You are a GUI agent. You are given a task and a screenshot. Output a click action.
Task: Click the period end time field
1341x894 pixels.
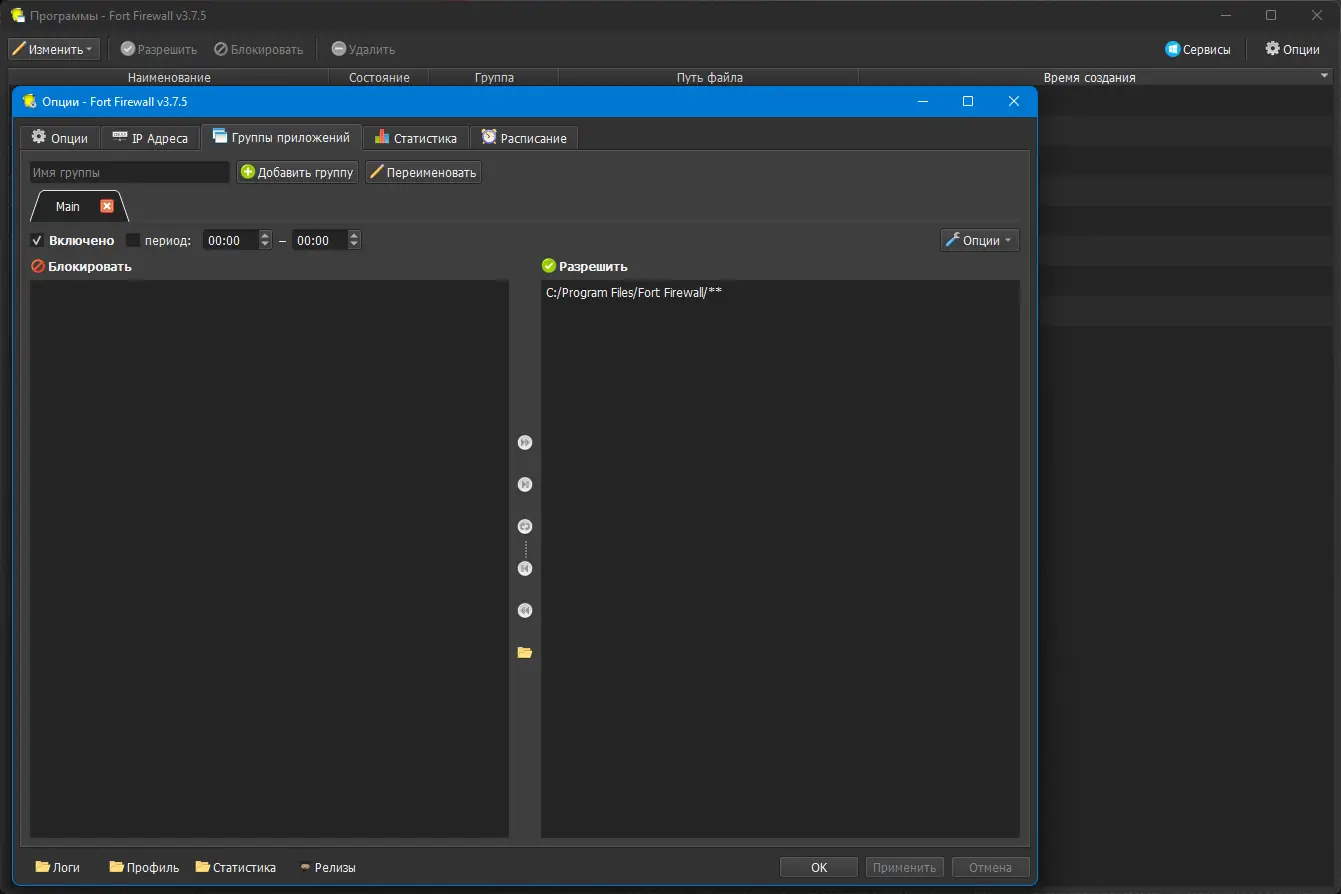click(x=320, y=240)
